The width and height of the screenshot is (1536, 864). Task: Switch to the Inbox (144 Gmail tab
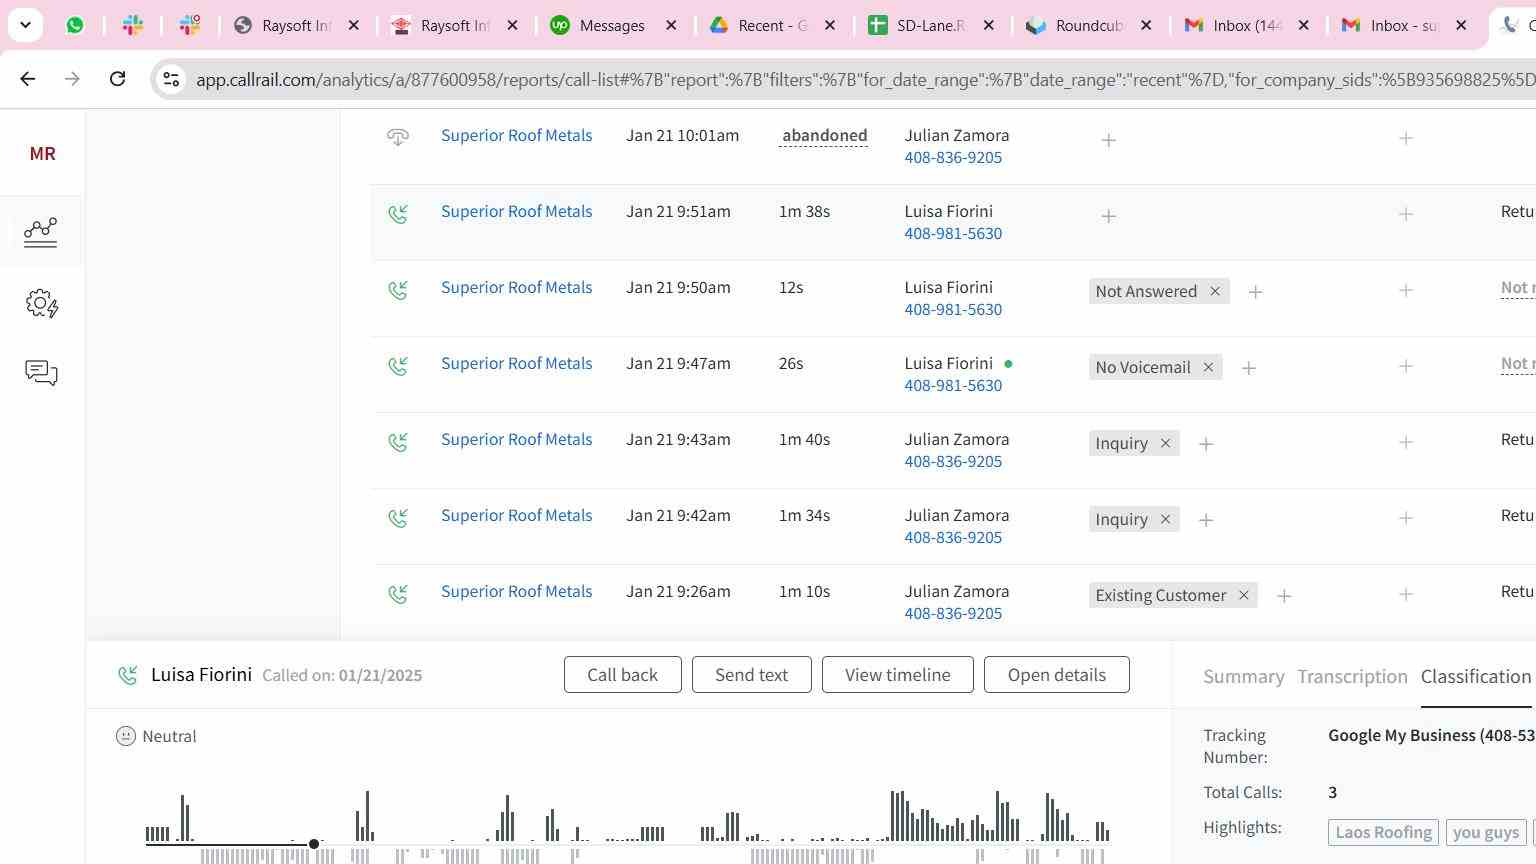click(1246, 25)
